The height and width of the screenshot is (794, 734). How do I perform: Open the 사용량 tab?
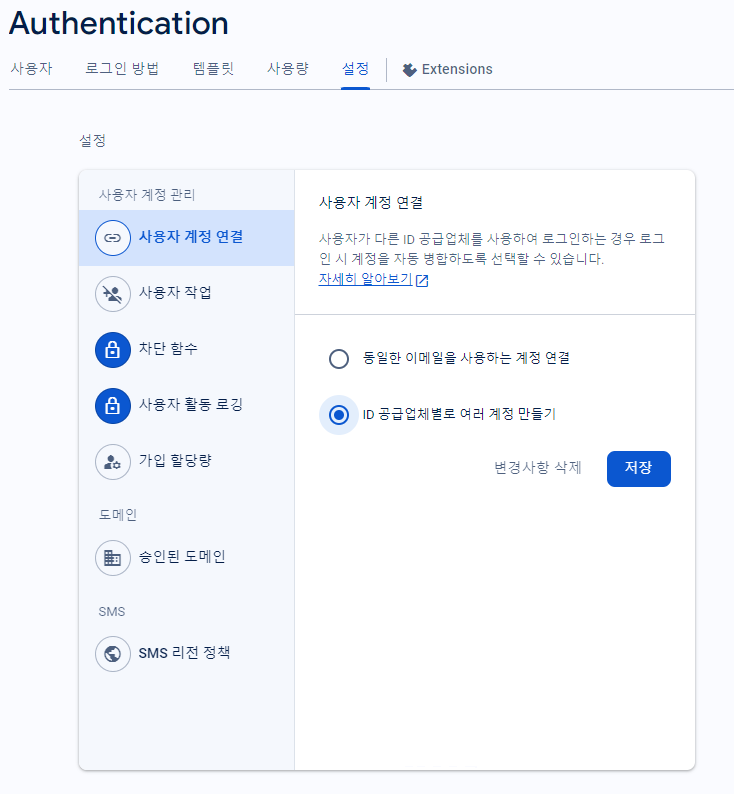tap(288, 69)
